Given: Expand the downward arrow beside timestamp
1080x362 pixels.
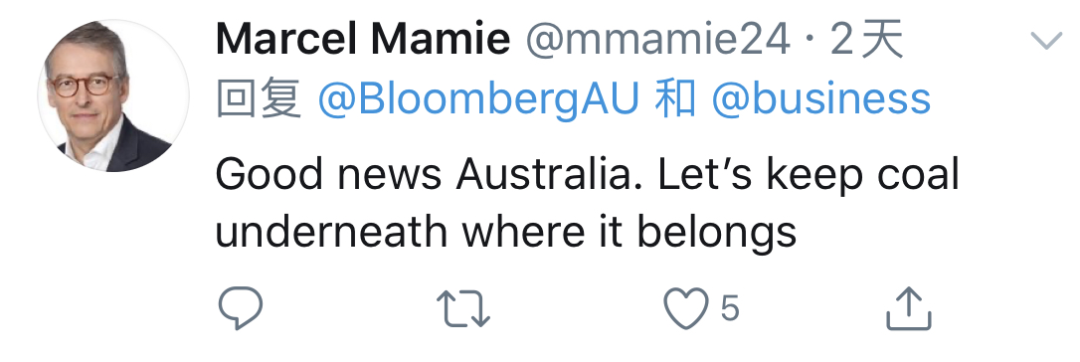Looking at the screenshot, I should (1046, 41).
